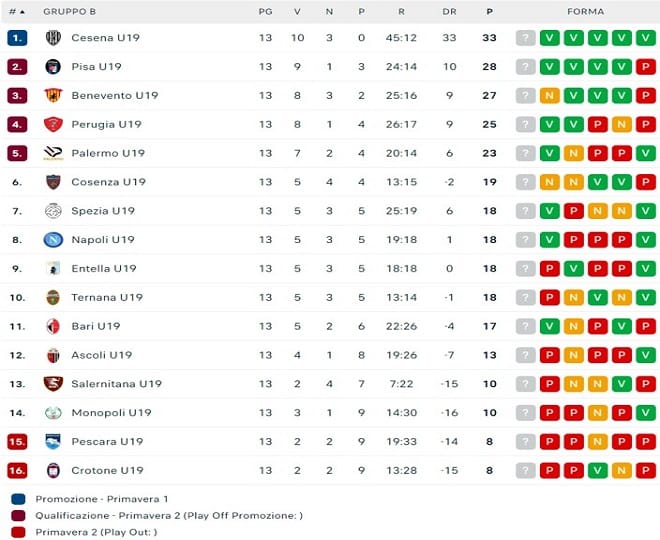This screenshot has width=660, height=540.
Task: Sort standings by DR column header
Action: [449, 11]
